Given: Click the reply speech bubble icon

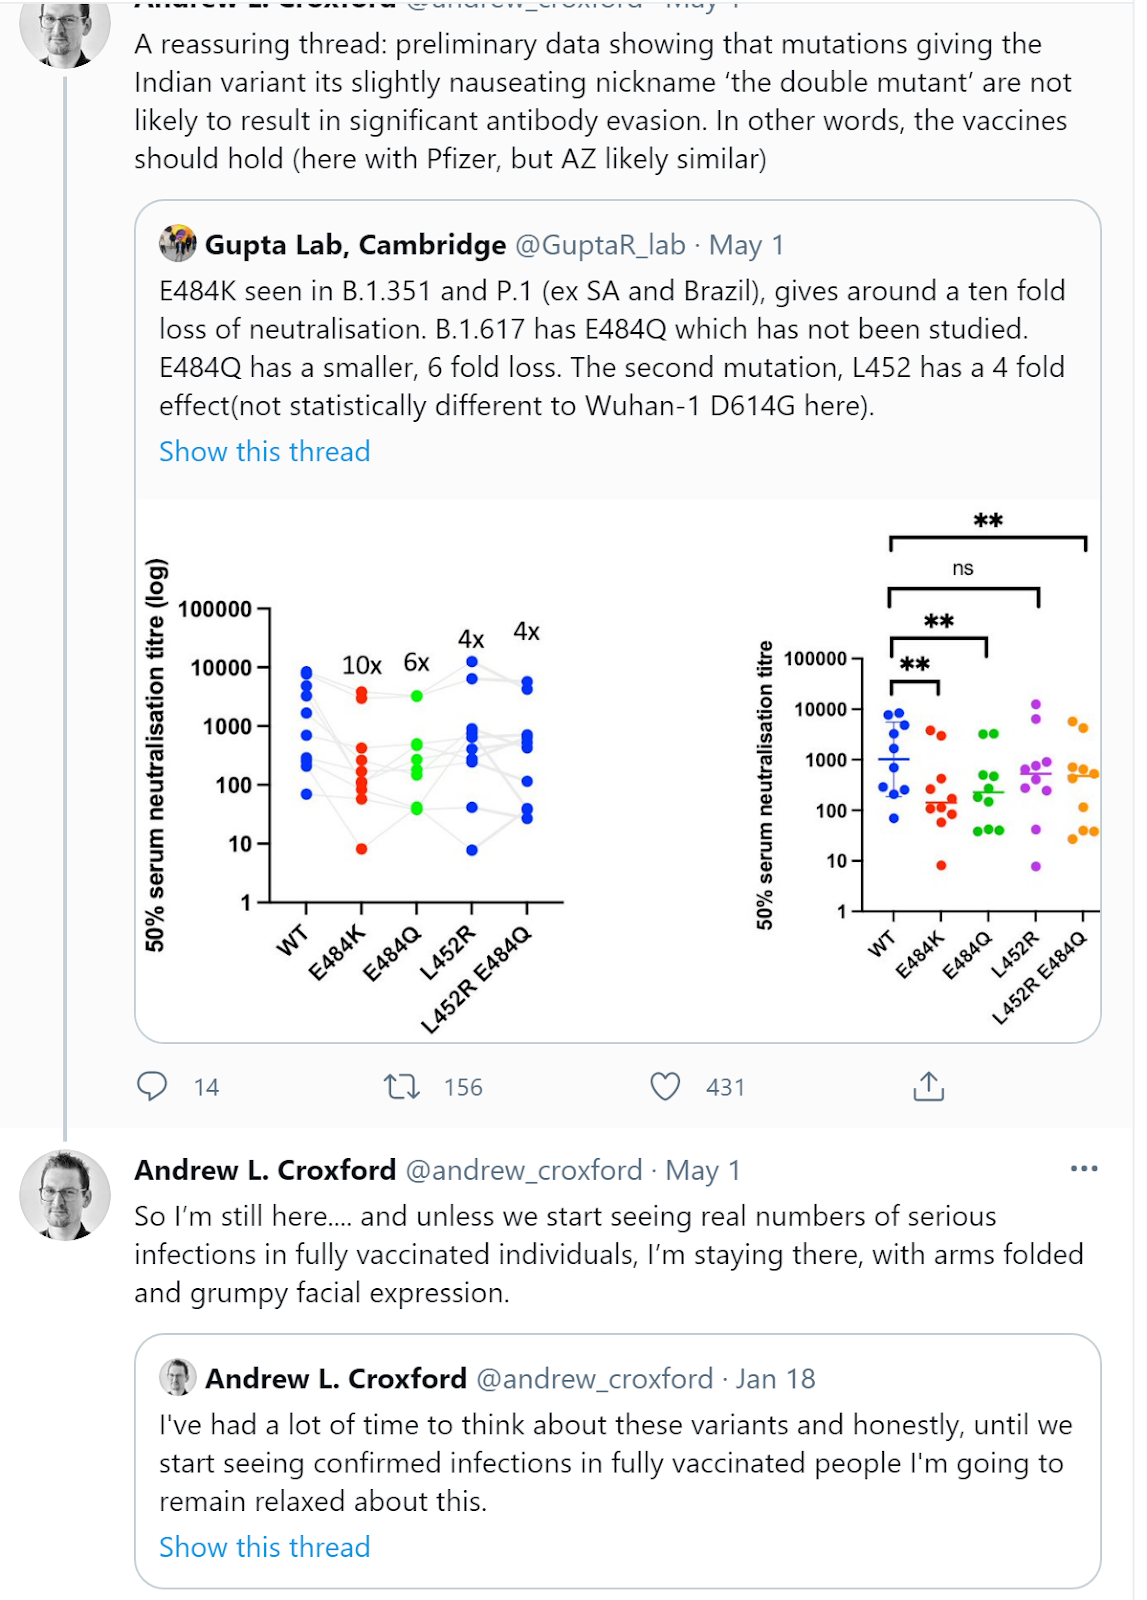Looking at the screenshot, I should coord(152,1086).
